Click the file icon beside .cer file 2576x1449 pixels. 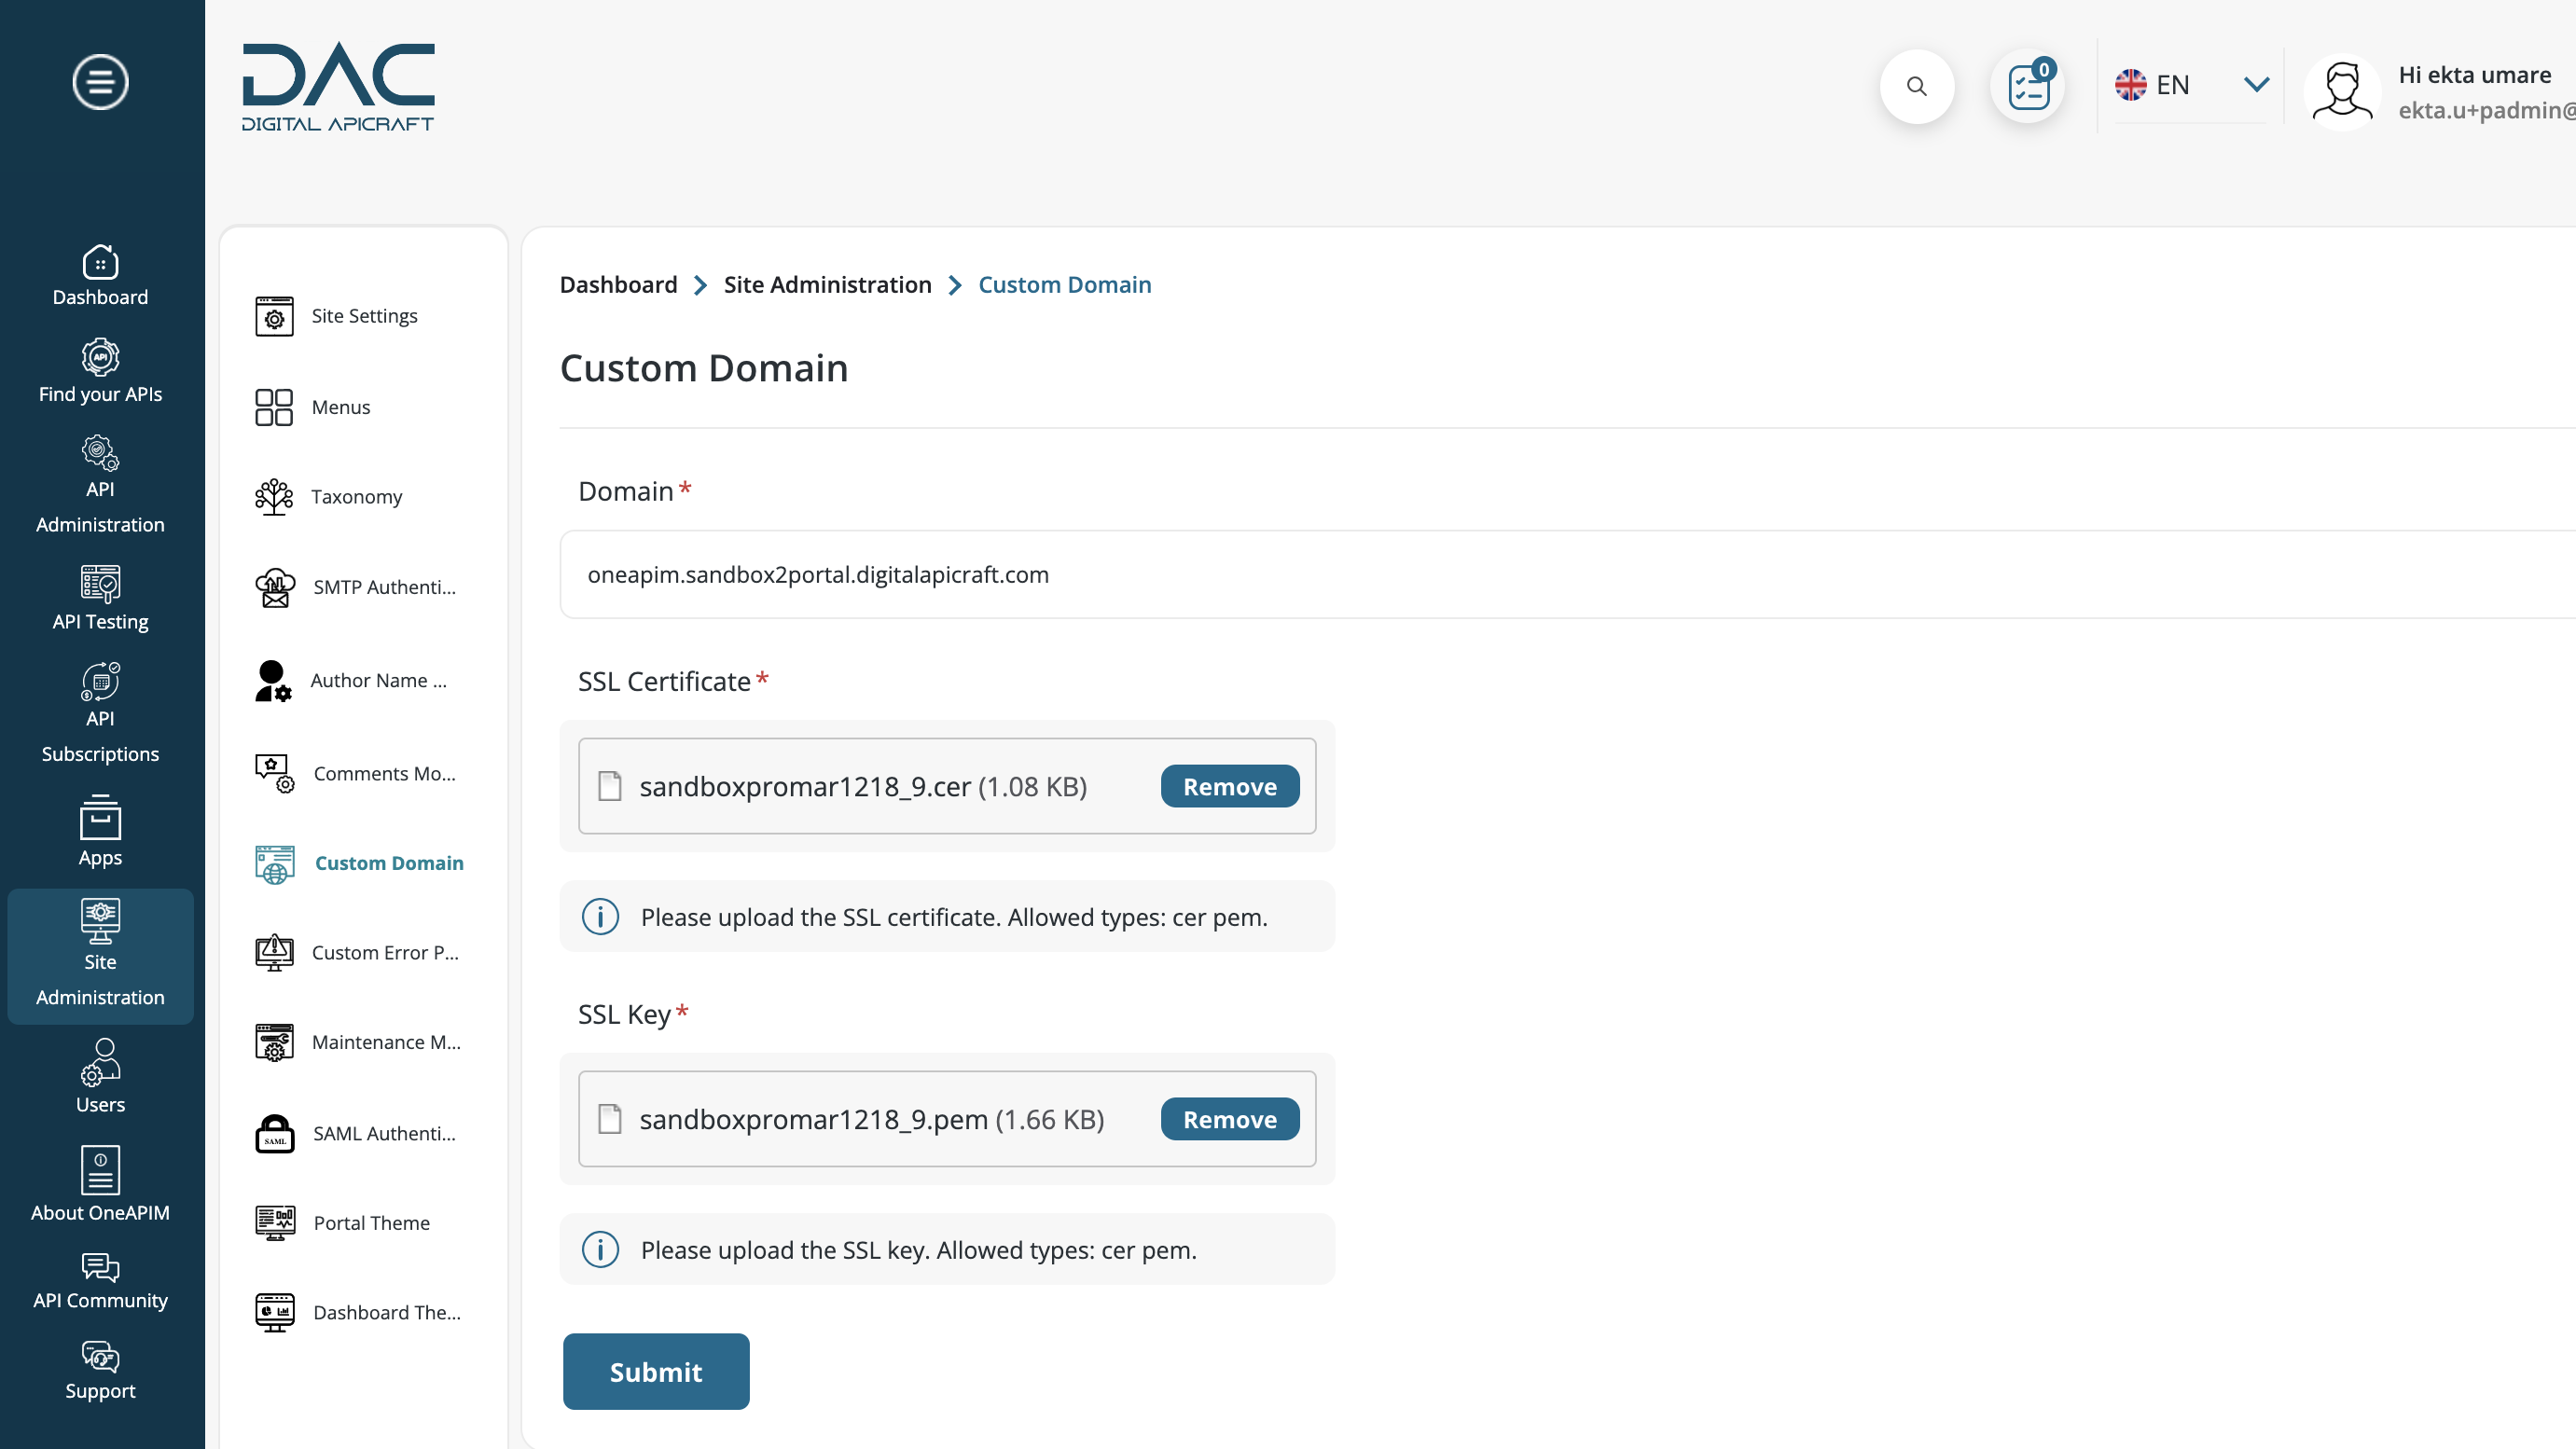point(610,786)
